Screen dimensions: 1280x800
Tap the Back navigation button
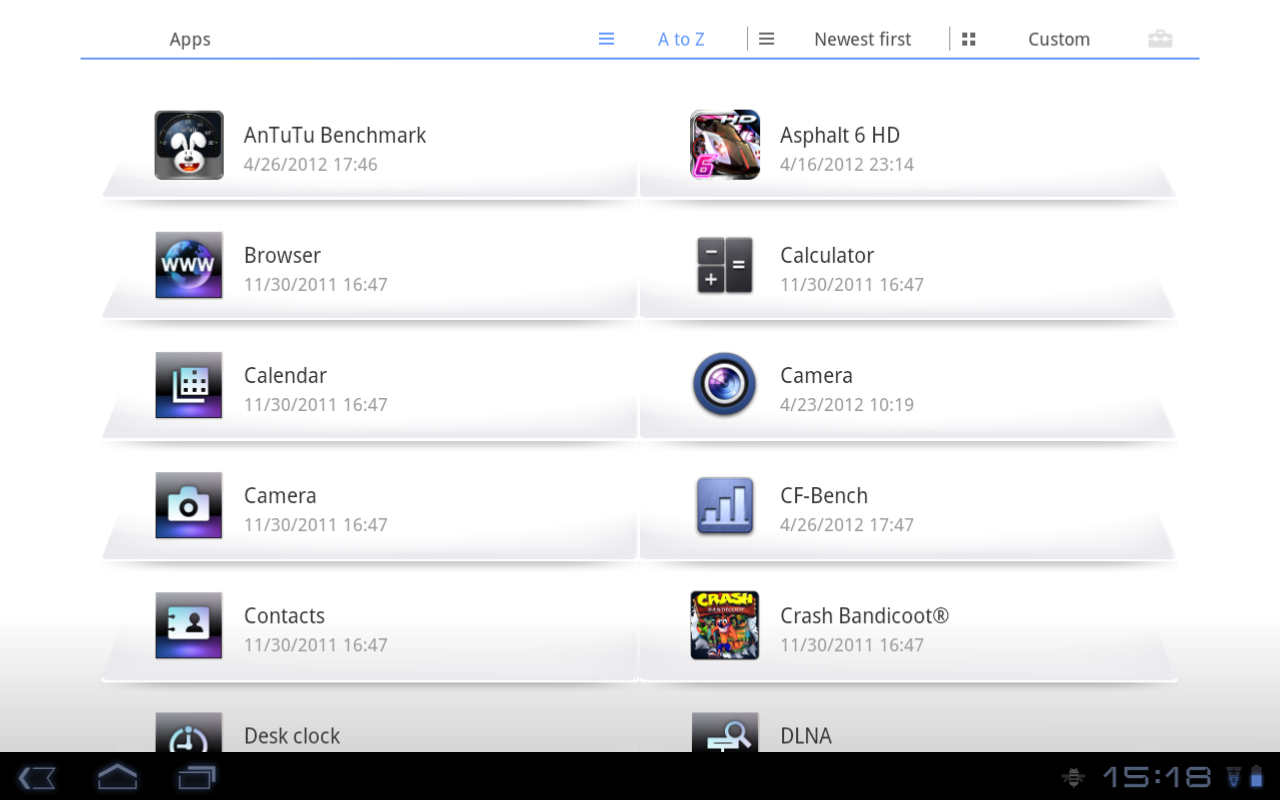click(36, 777)
